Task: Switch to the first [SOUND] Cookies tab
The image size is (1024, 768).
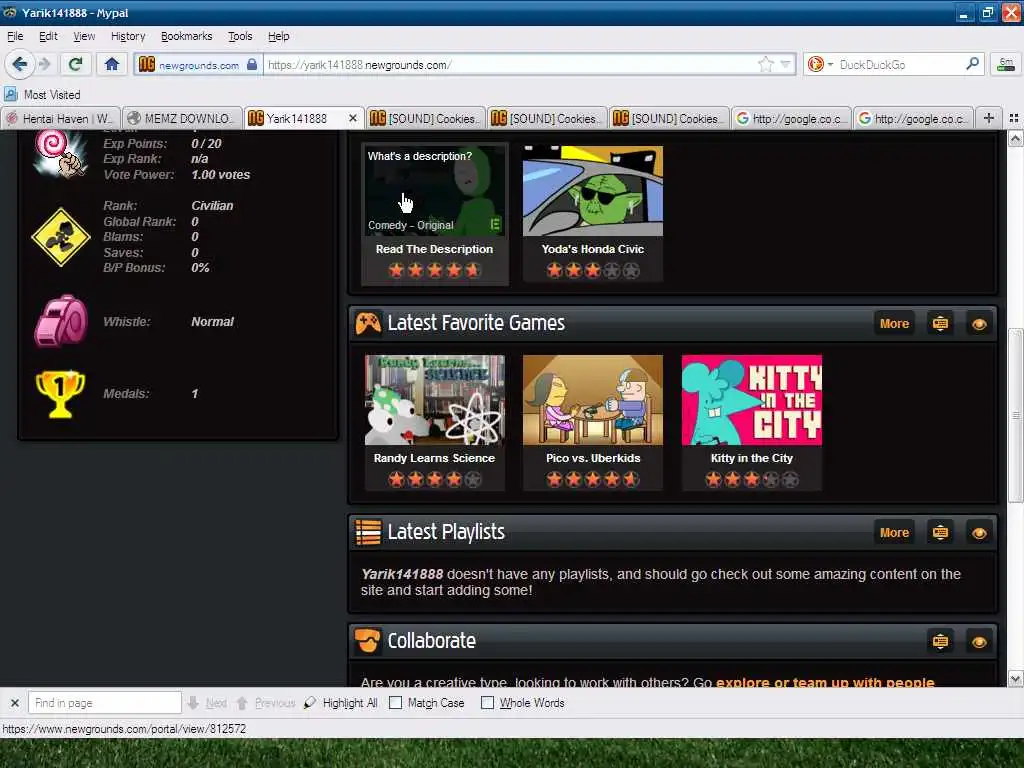Action: point(425,118)
